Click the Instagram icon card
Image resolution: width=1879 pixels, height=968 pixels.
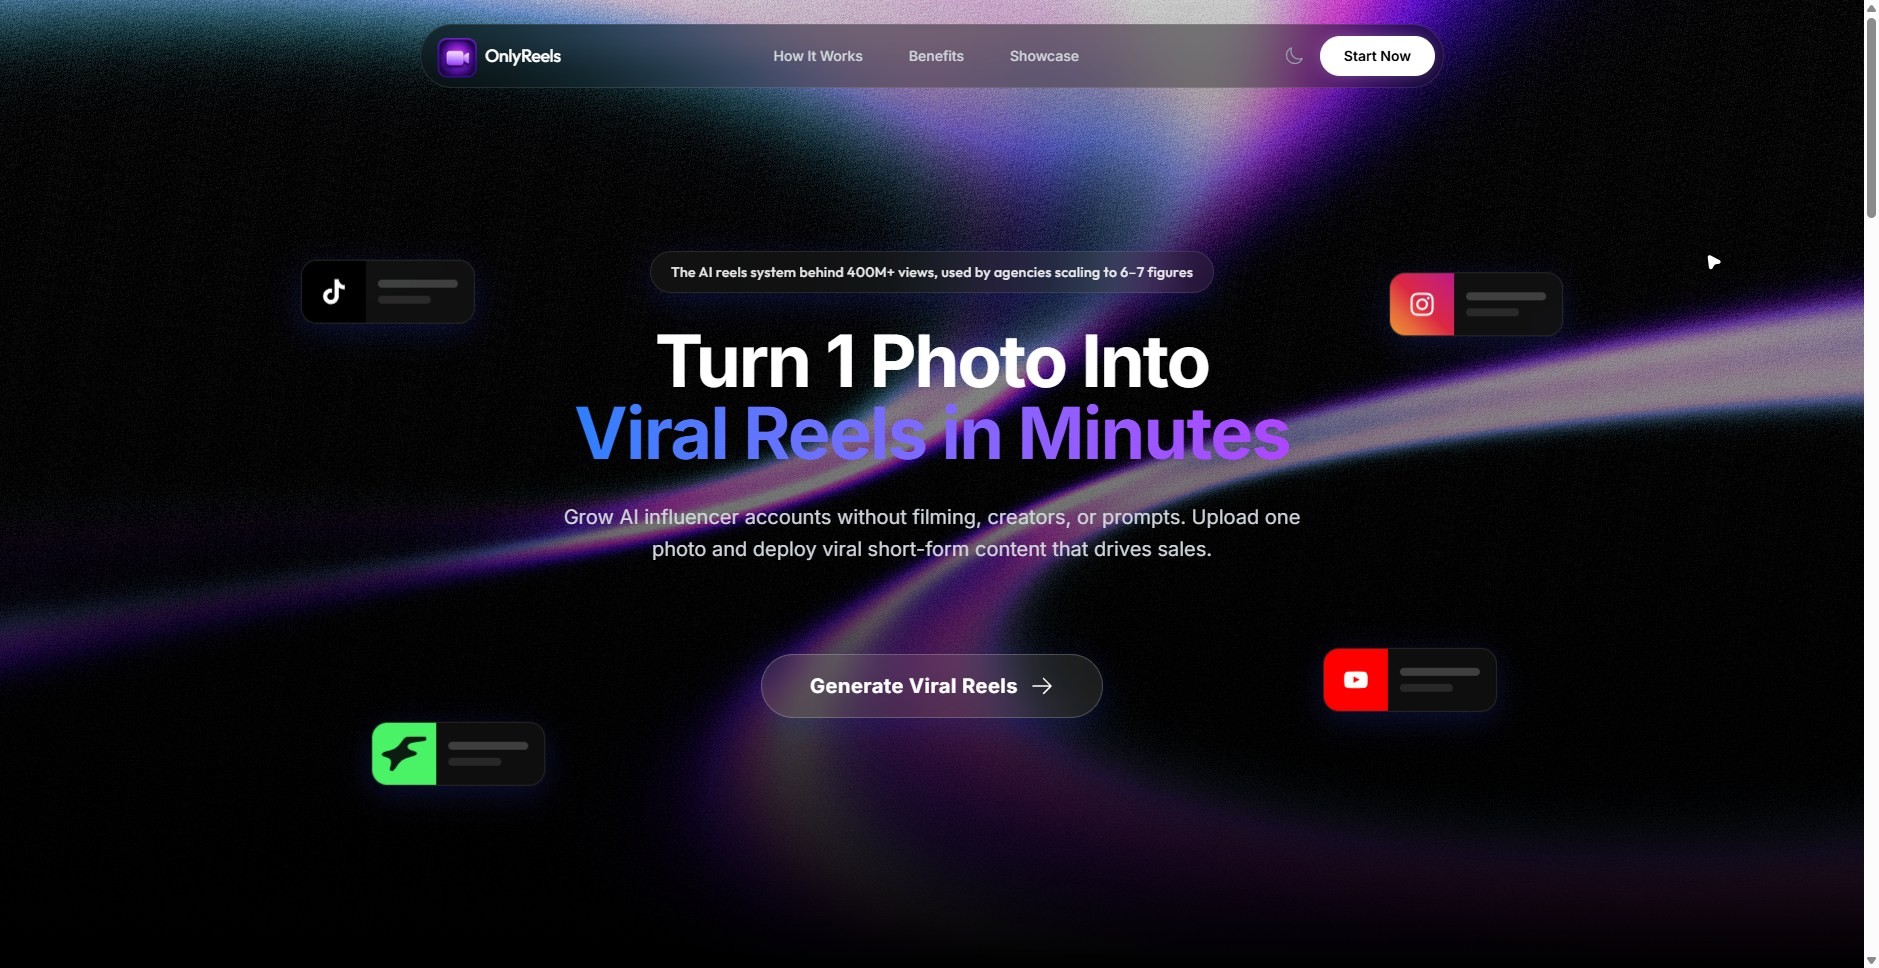[x=1476, y=304]
